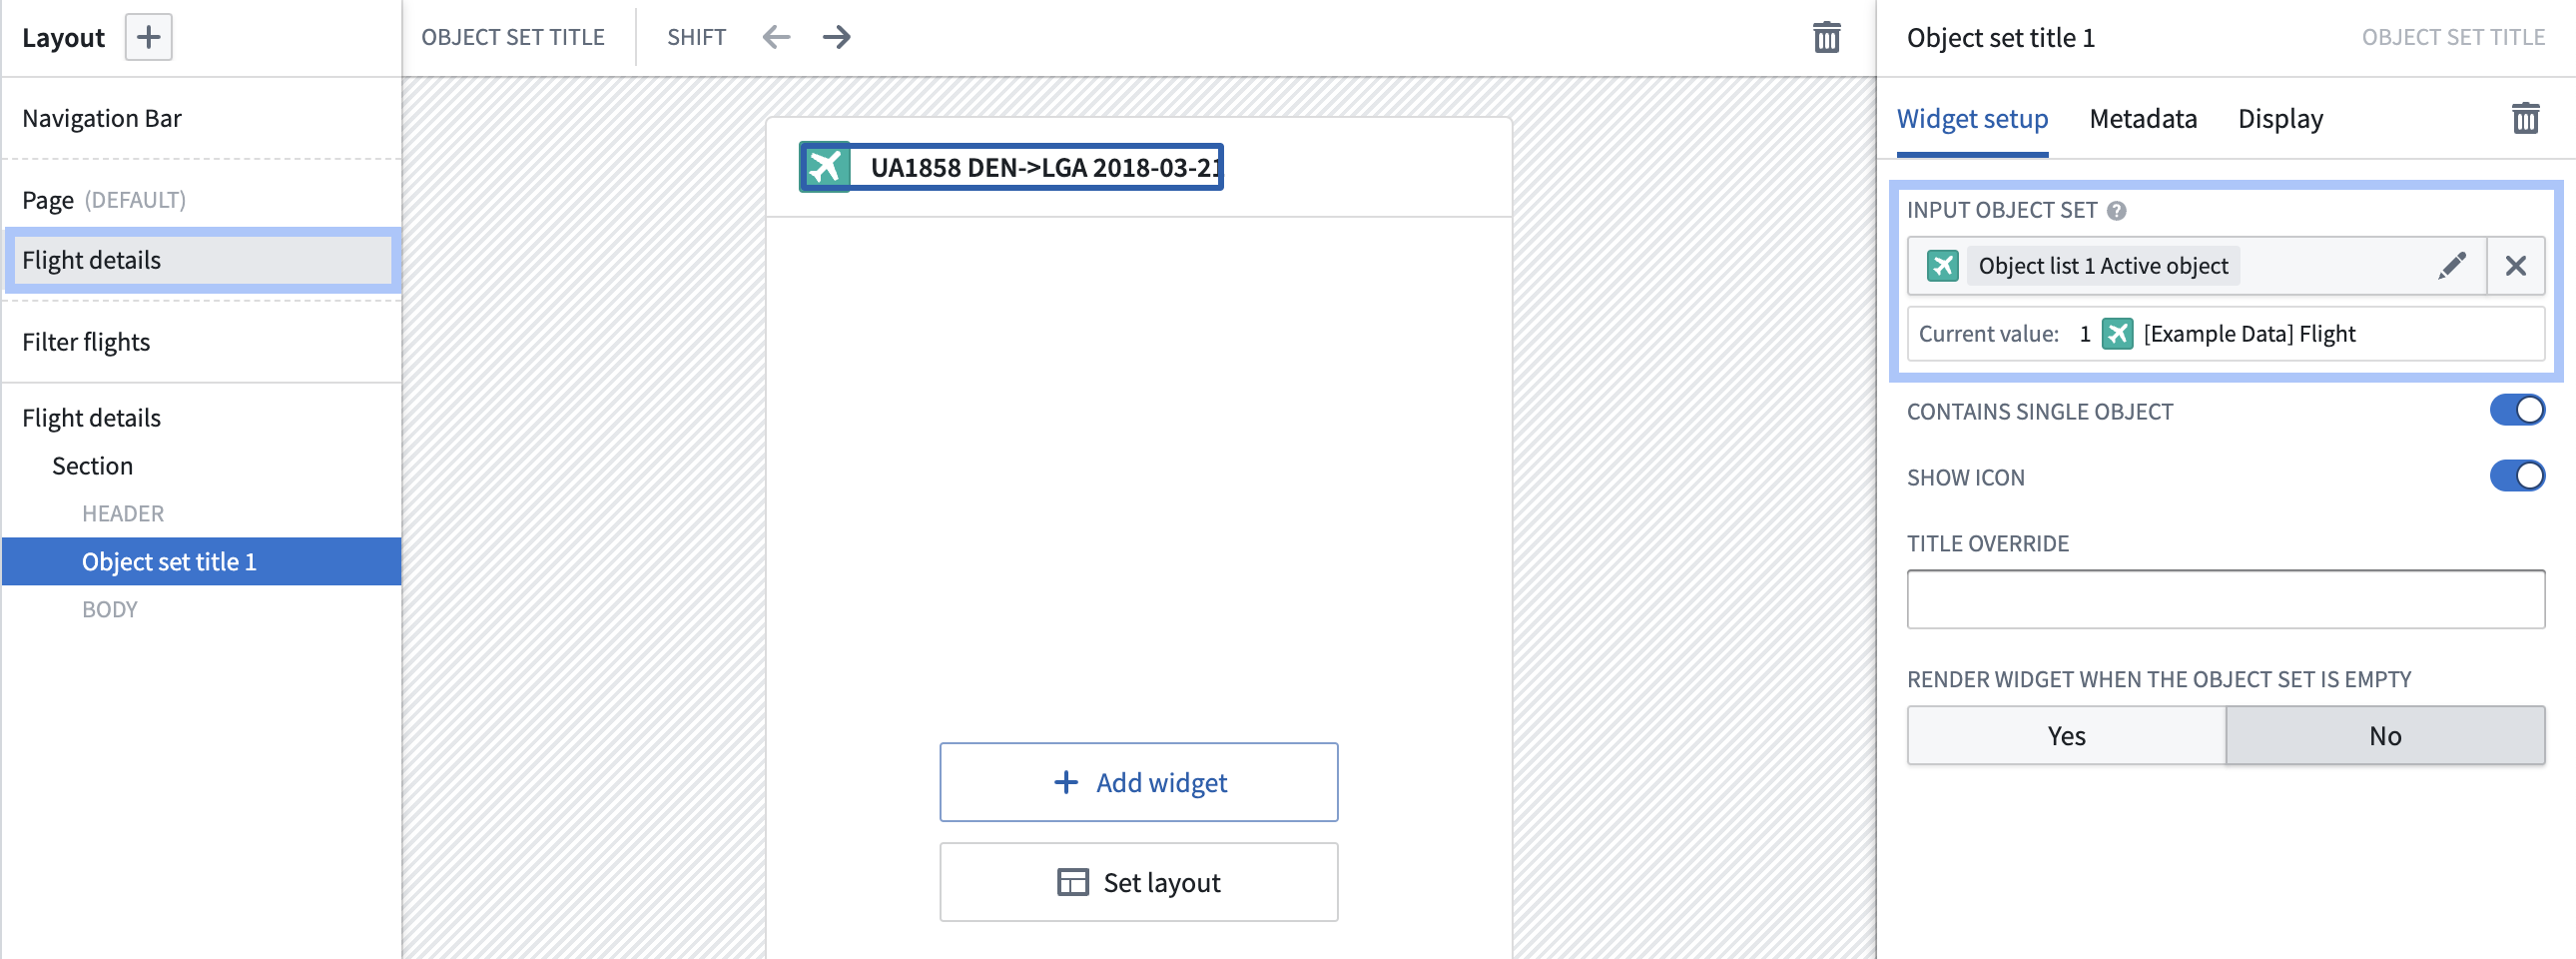Delete widget using the center toolbar trash icon
Screen dimensions: 2576x959
(1826, 37)
